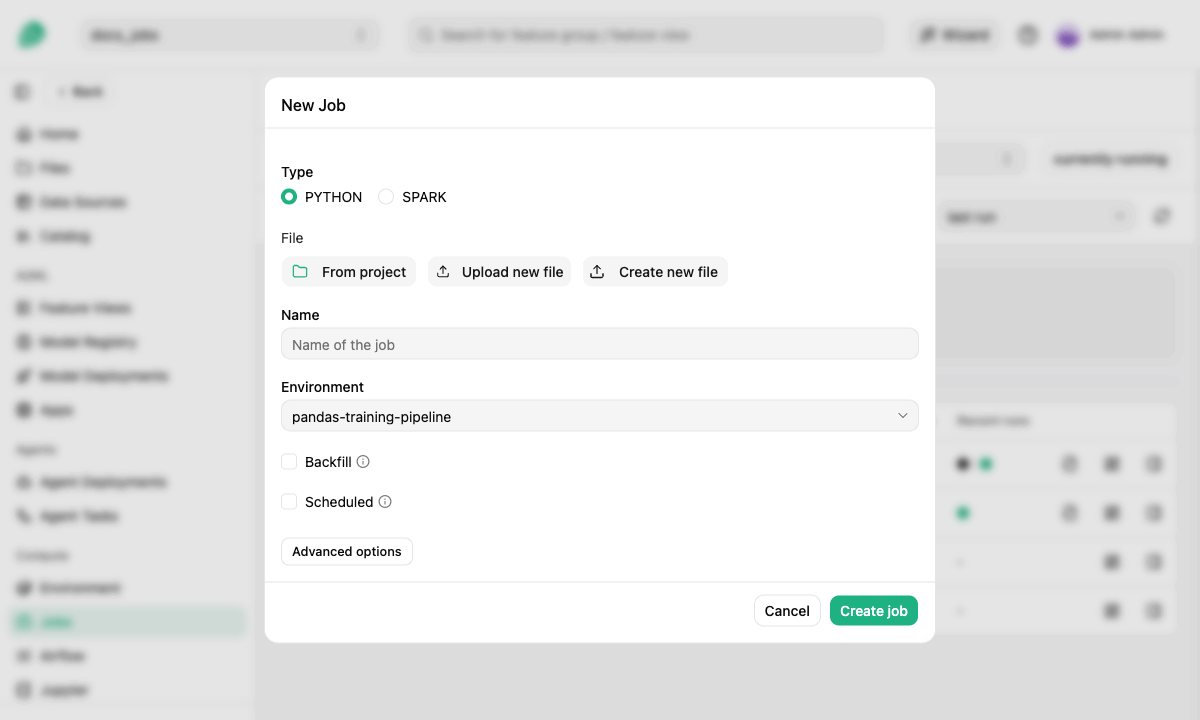Focus the Name of the job field
Image resolution: width=1200 pixels, height=720 pixels.
point(600,344)
